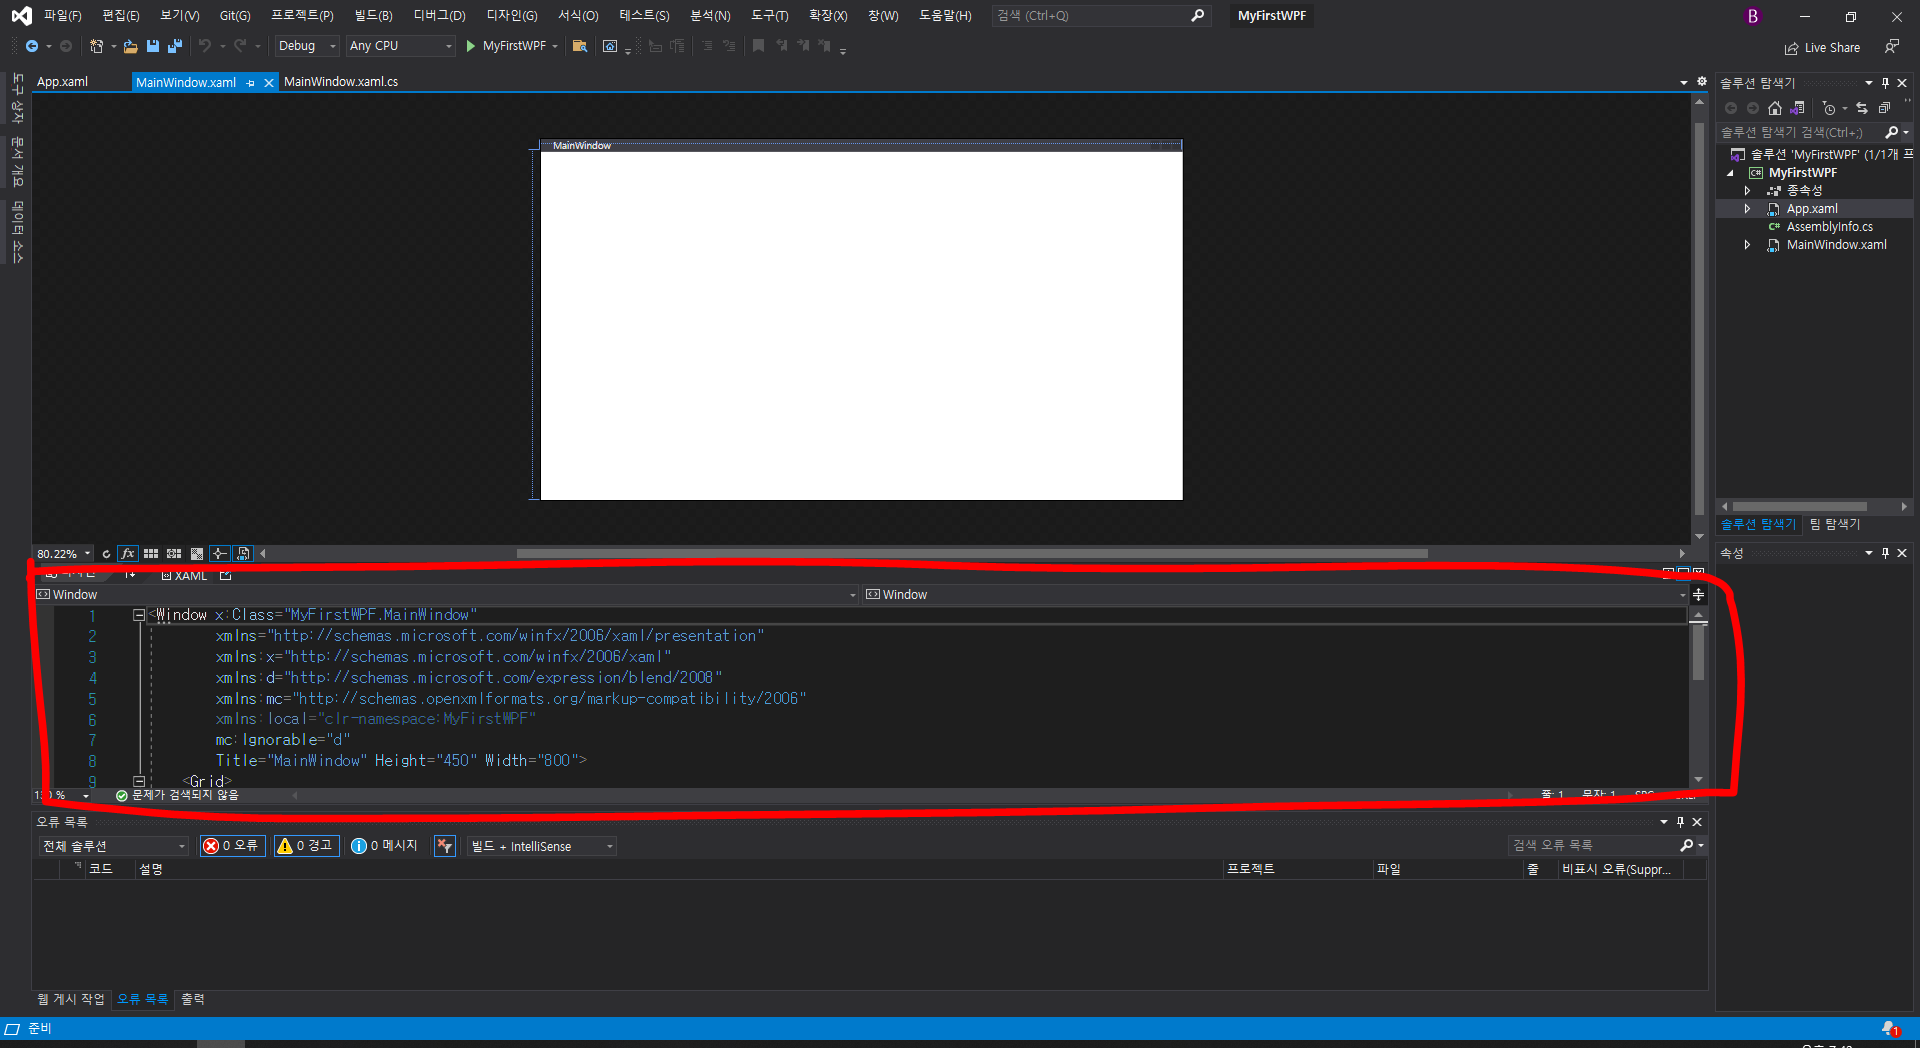Viewport: 1920px width, 1048px height.
Task: Click the pop-out XAML icon beside XAML tab
Action: click(226, 575)
